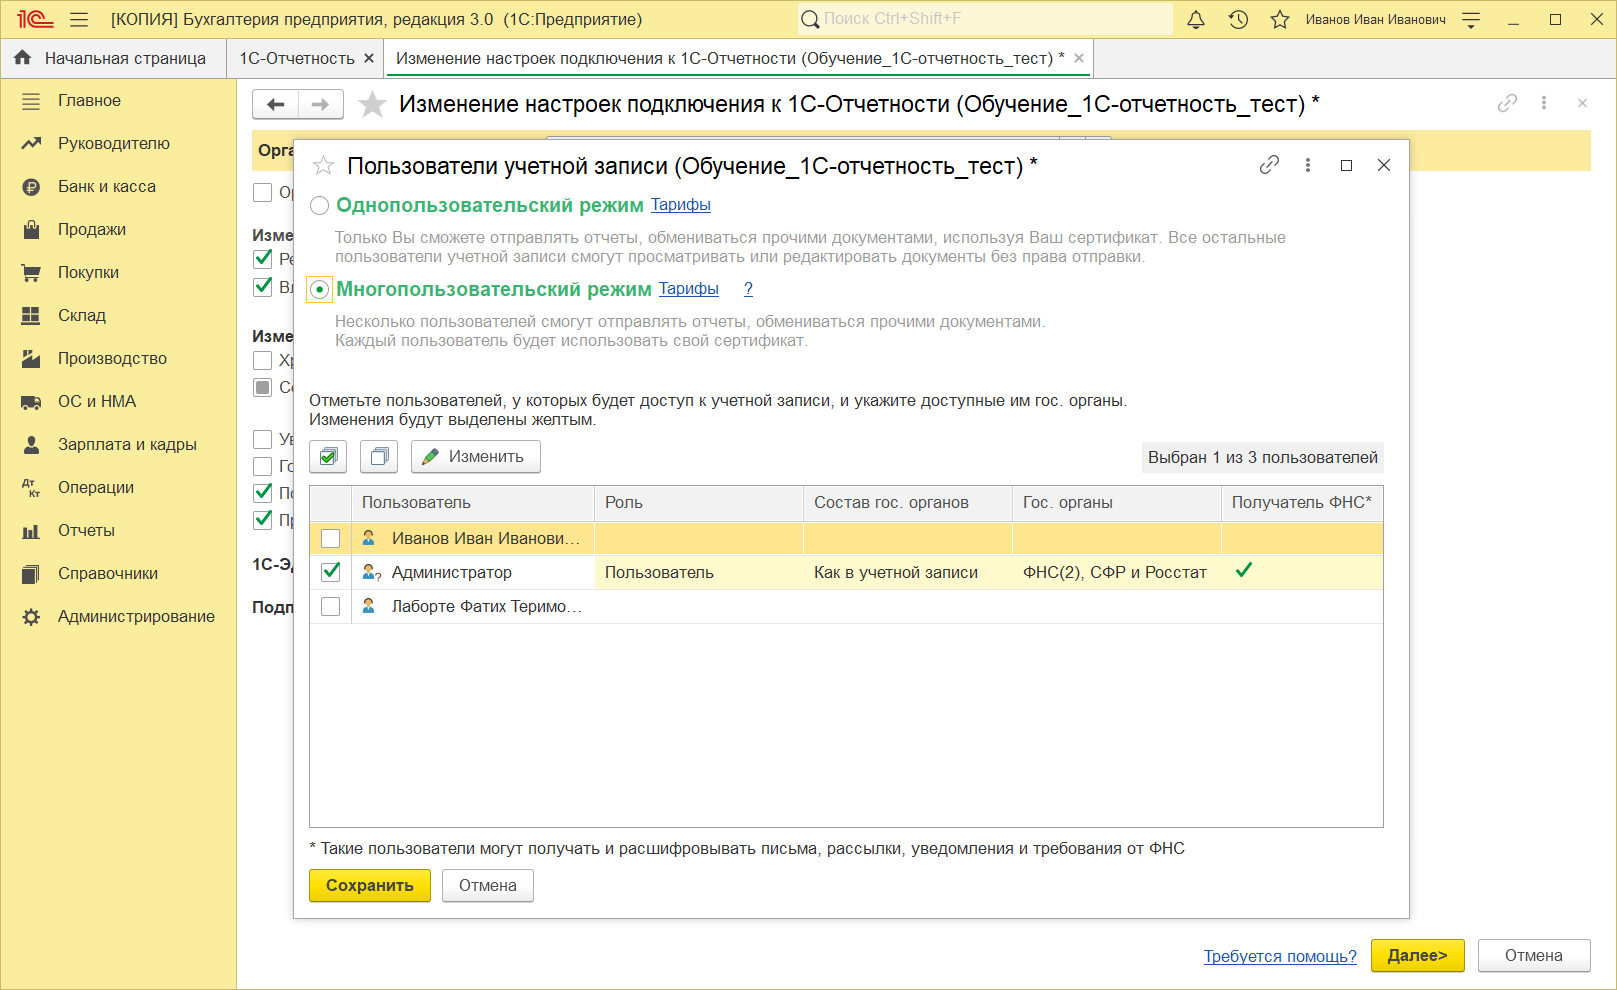The image size is (1617, 990).
Task: Click the question mark help link
Action: 748,289
